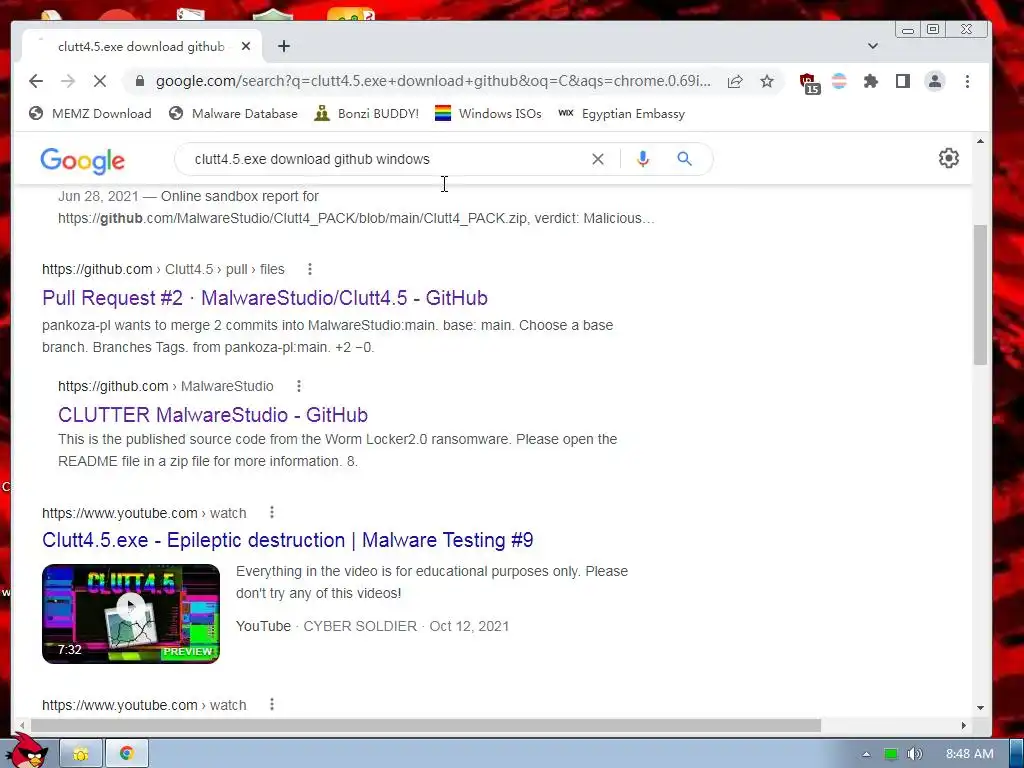Submit search with the magnifier icon
The height and width of the screenshot is (768, 1024).
(x=684, y=159)
